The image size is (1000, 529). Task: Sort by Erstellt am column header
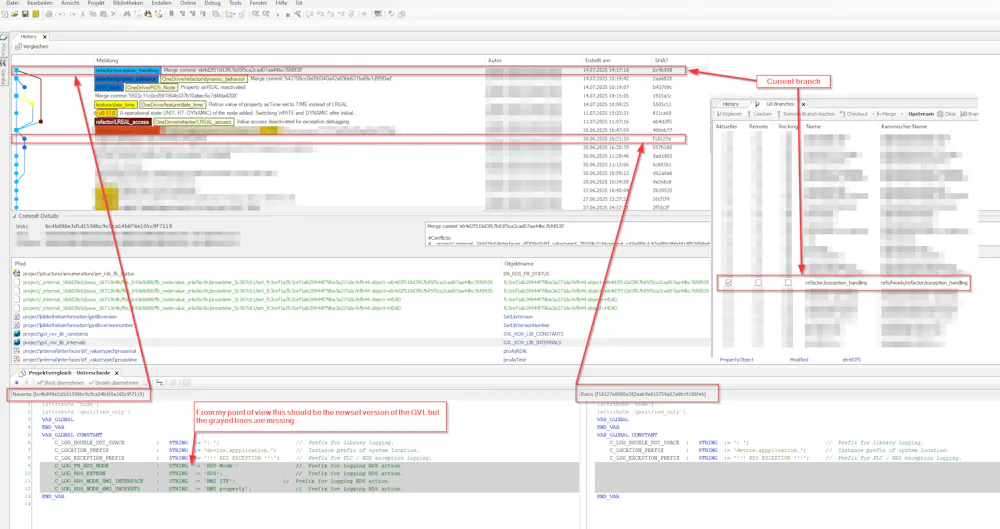click(598, 60)
